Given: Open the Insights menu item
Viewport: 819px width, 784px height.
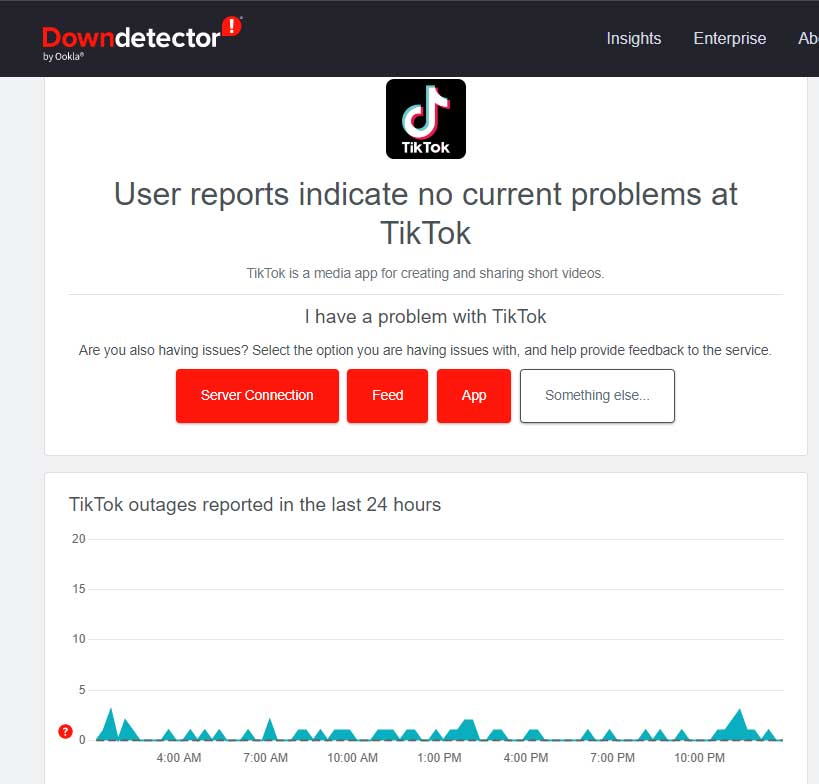Looking at the screenshot, I should 634,39.
